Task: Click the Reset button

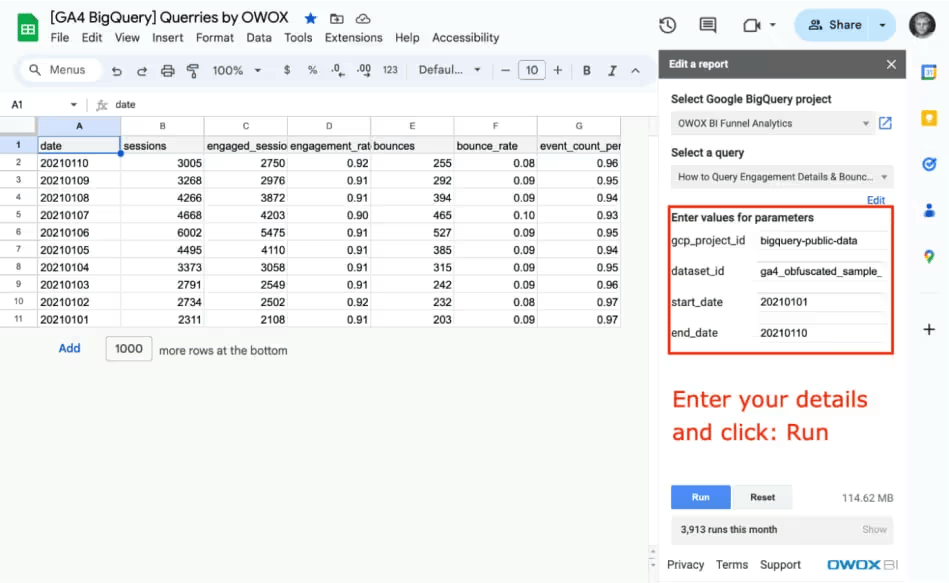Action: tap(762, 497)
